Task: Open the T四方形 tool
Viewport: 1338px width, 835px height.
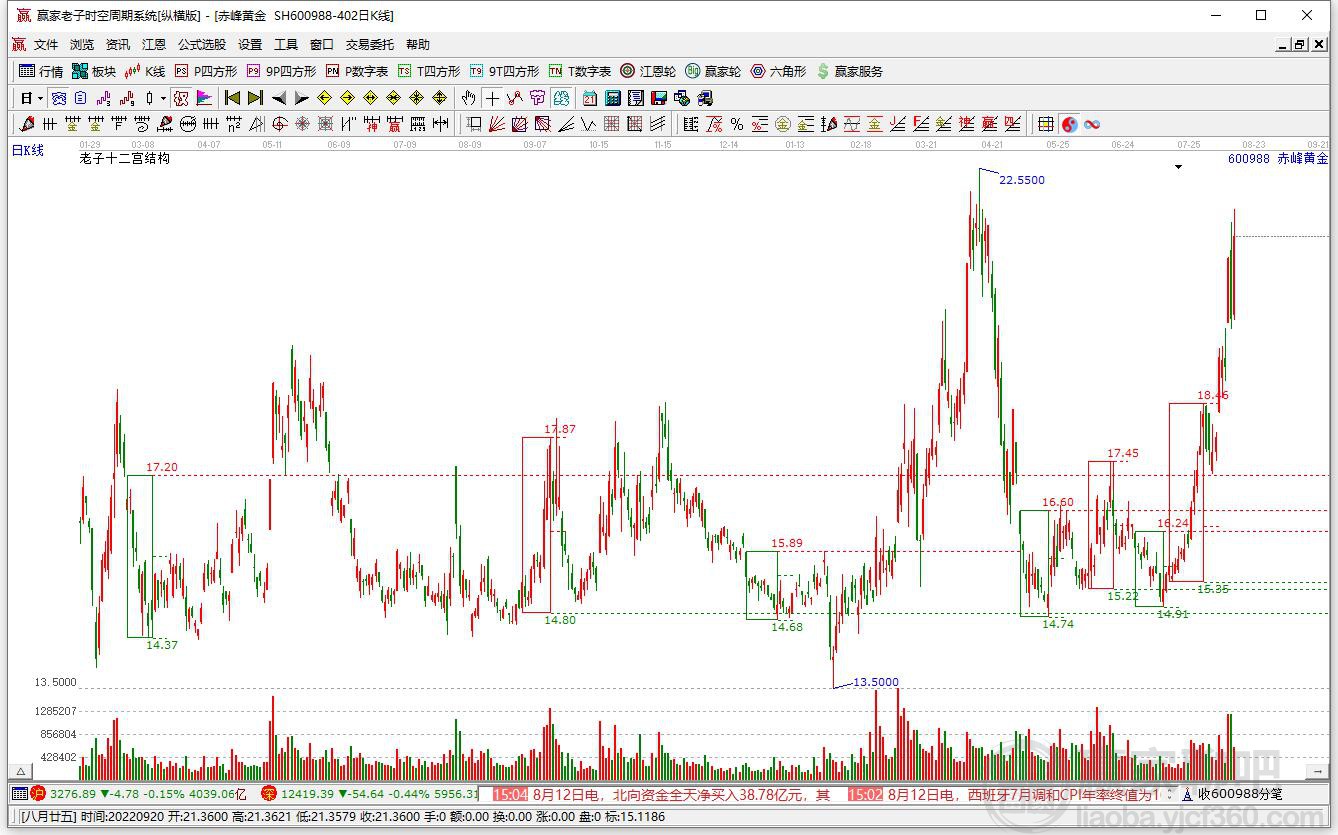Action: point(429,71)
